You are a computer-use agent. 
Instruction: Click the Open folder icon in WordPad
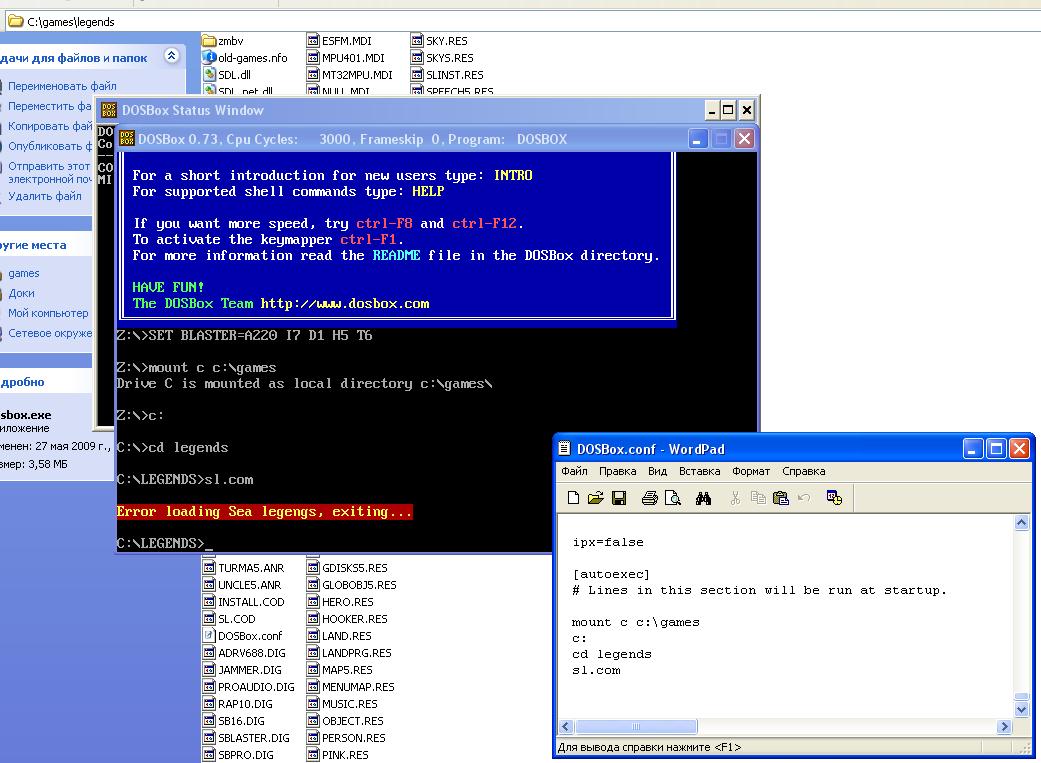pos(595,498)
